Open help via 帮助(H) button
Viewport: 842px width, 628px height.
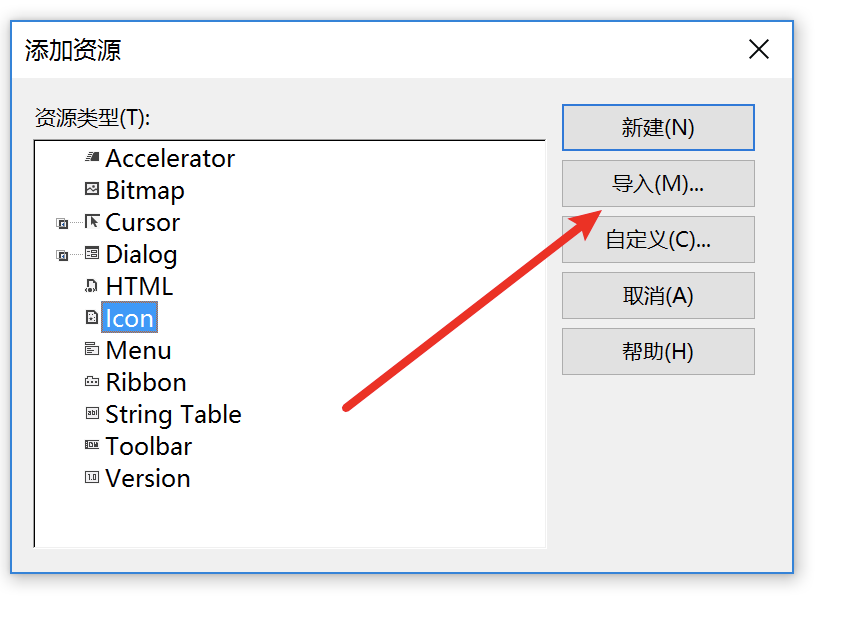coord(658,352)
